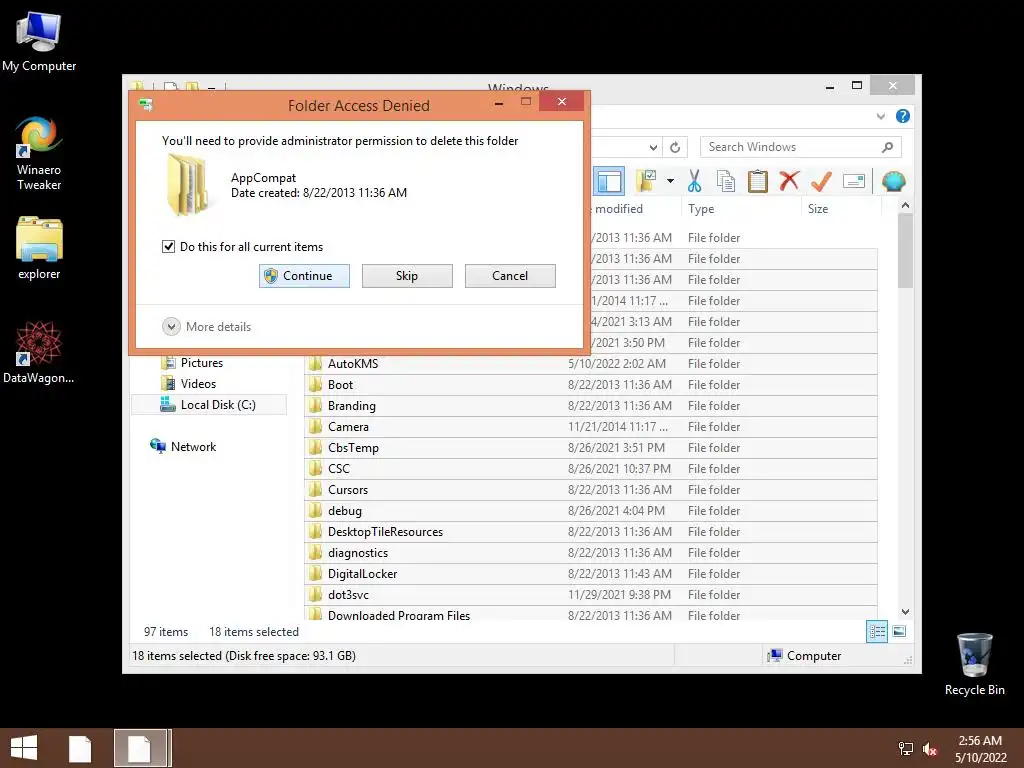Screen dimensions: 1024x768
Task: Sort by Date modified column header
Action: 618,209
